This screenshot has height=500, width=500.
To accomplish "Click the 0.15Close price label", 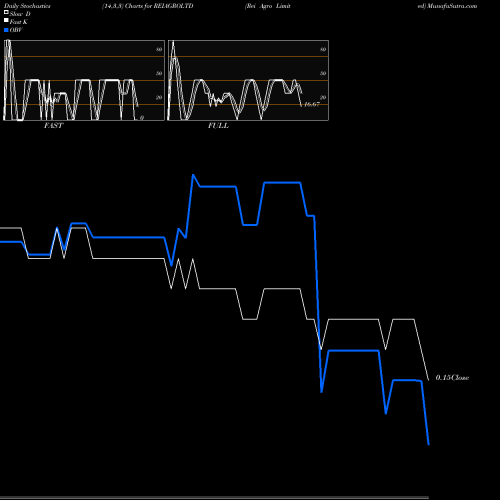I will pos(452,378).
